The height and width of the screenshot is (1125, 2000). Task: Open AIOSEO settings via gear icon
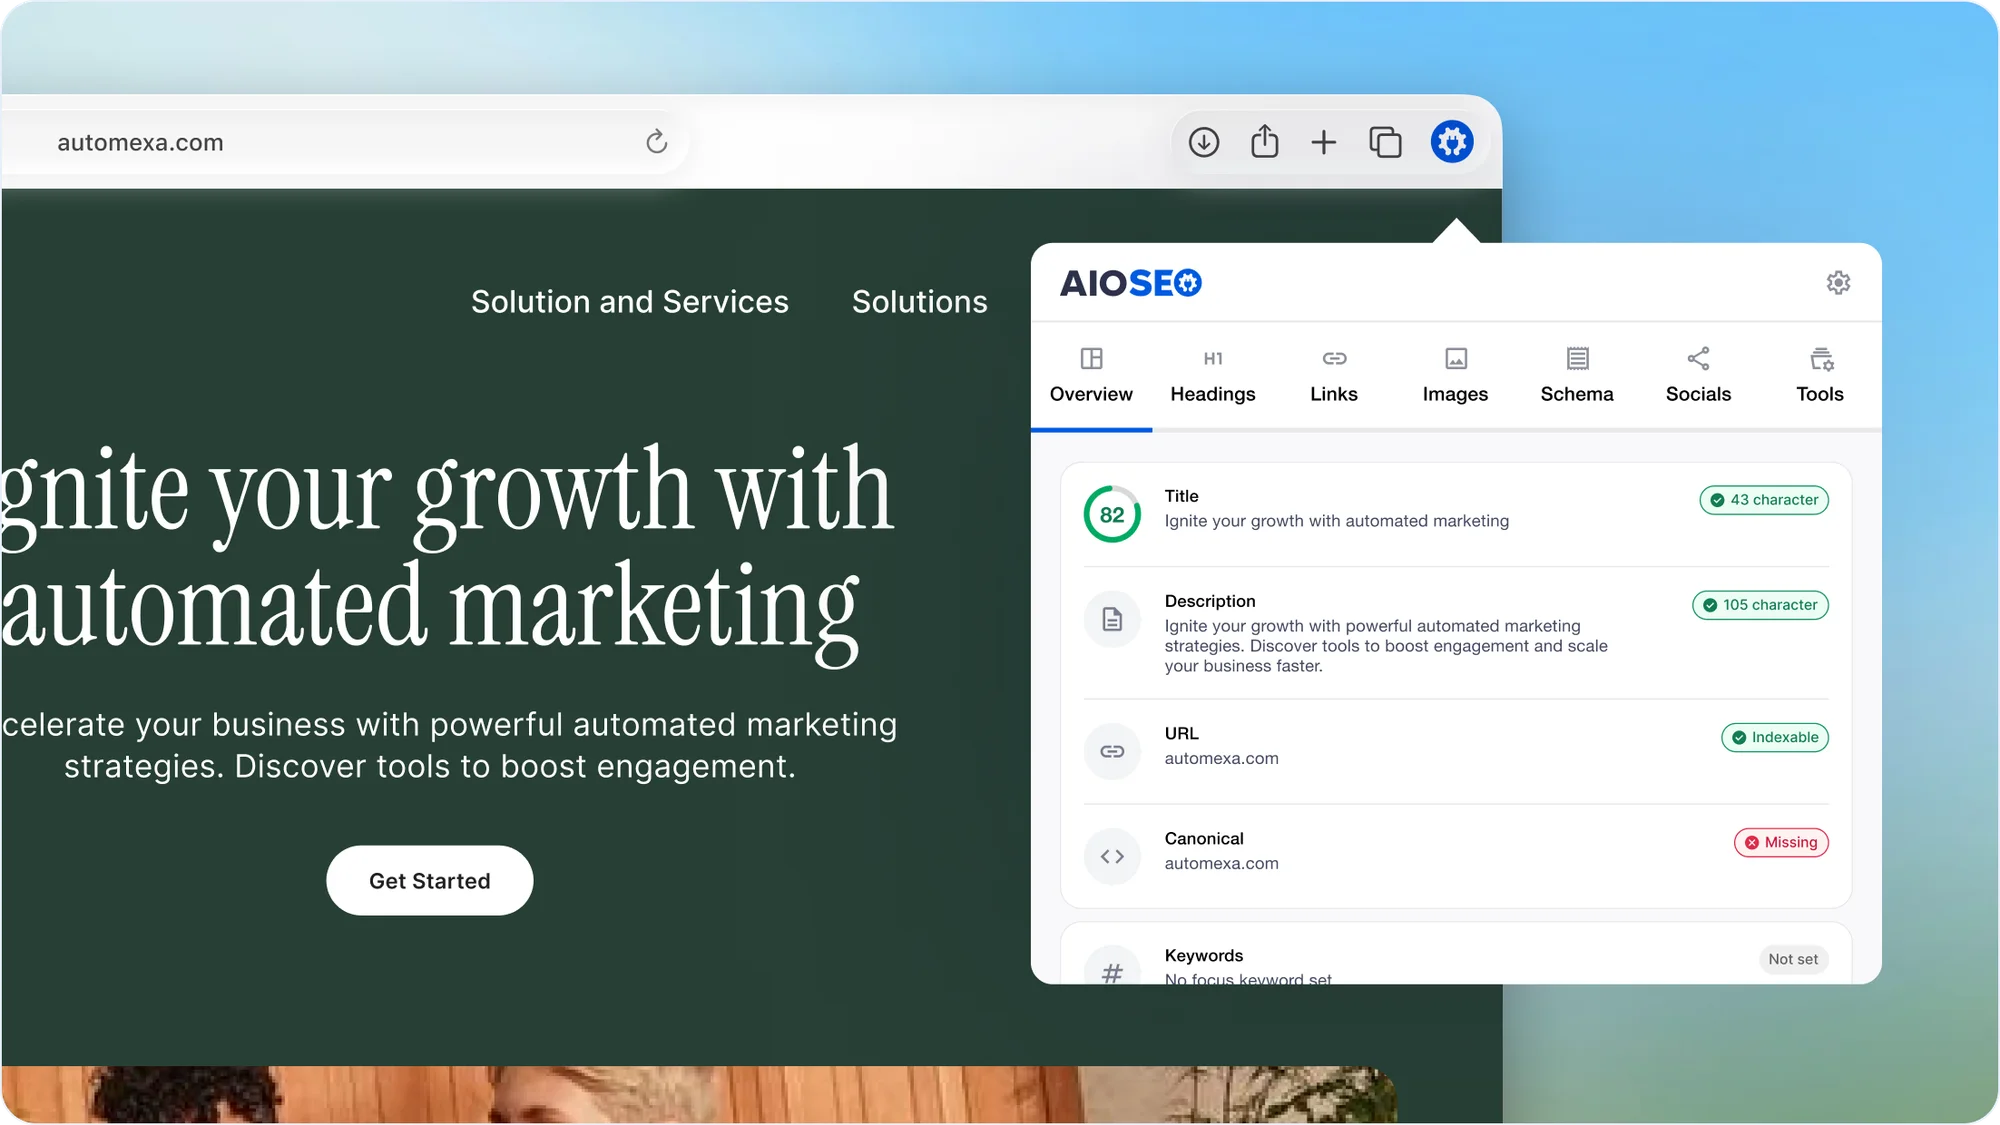pos(1839,283)
